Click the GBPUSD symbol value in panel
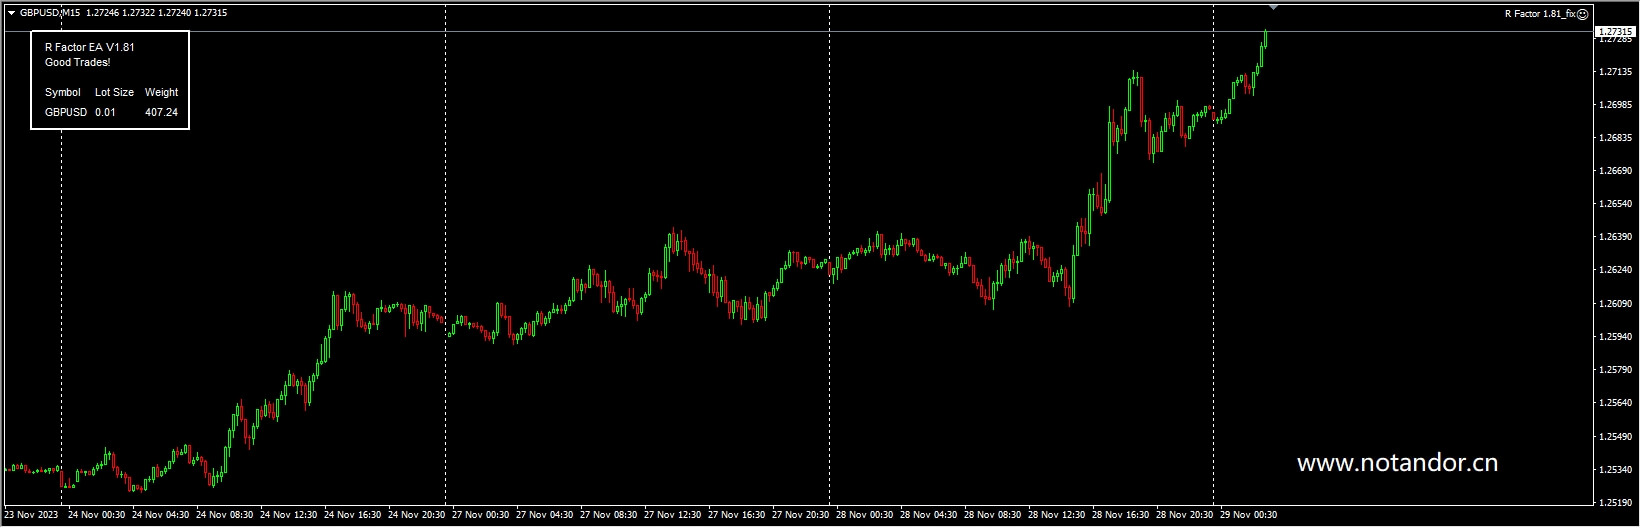Viewport: 1641px width, 528px height. pyautogui.click(x=66, y=112)
